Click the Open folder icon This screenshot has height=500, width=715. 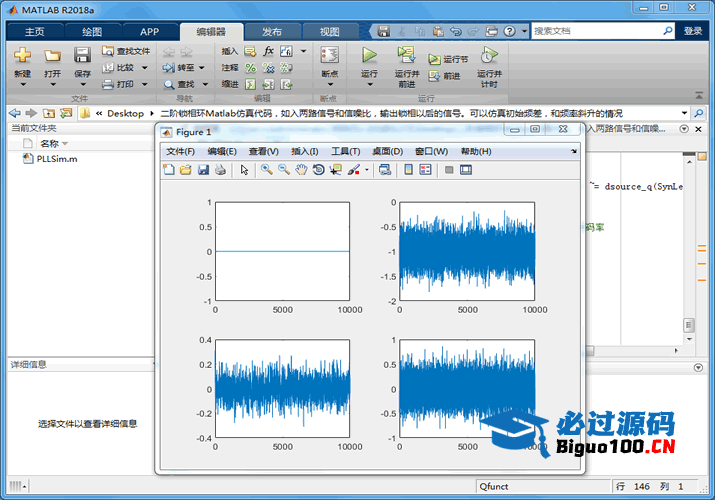coord(52,56)
